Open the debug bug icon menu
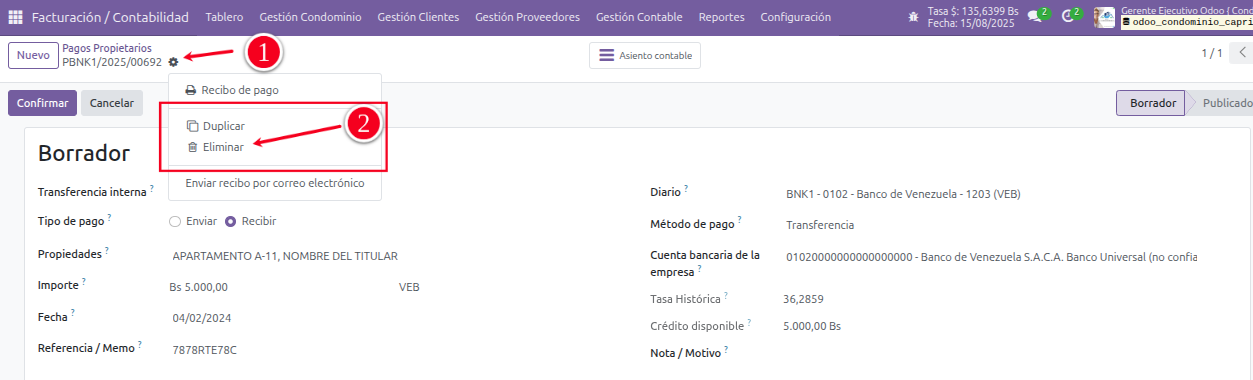This screenshot has width=1253, height=380. pos(914,17)
